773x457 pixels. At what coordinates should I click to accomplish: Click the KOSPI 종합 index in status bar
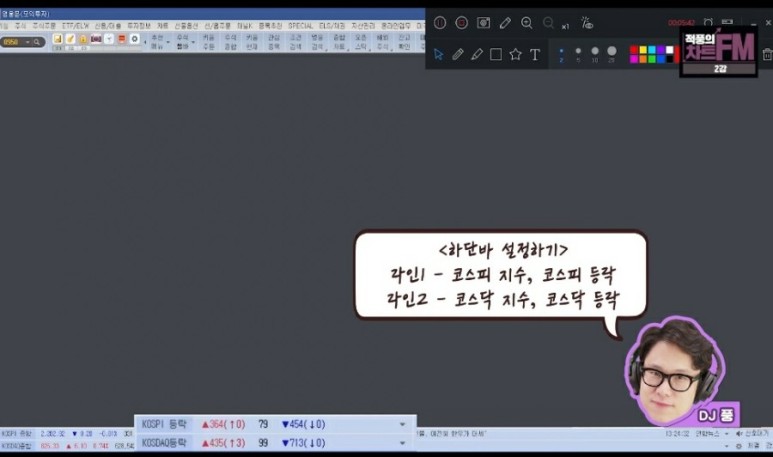16,434
